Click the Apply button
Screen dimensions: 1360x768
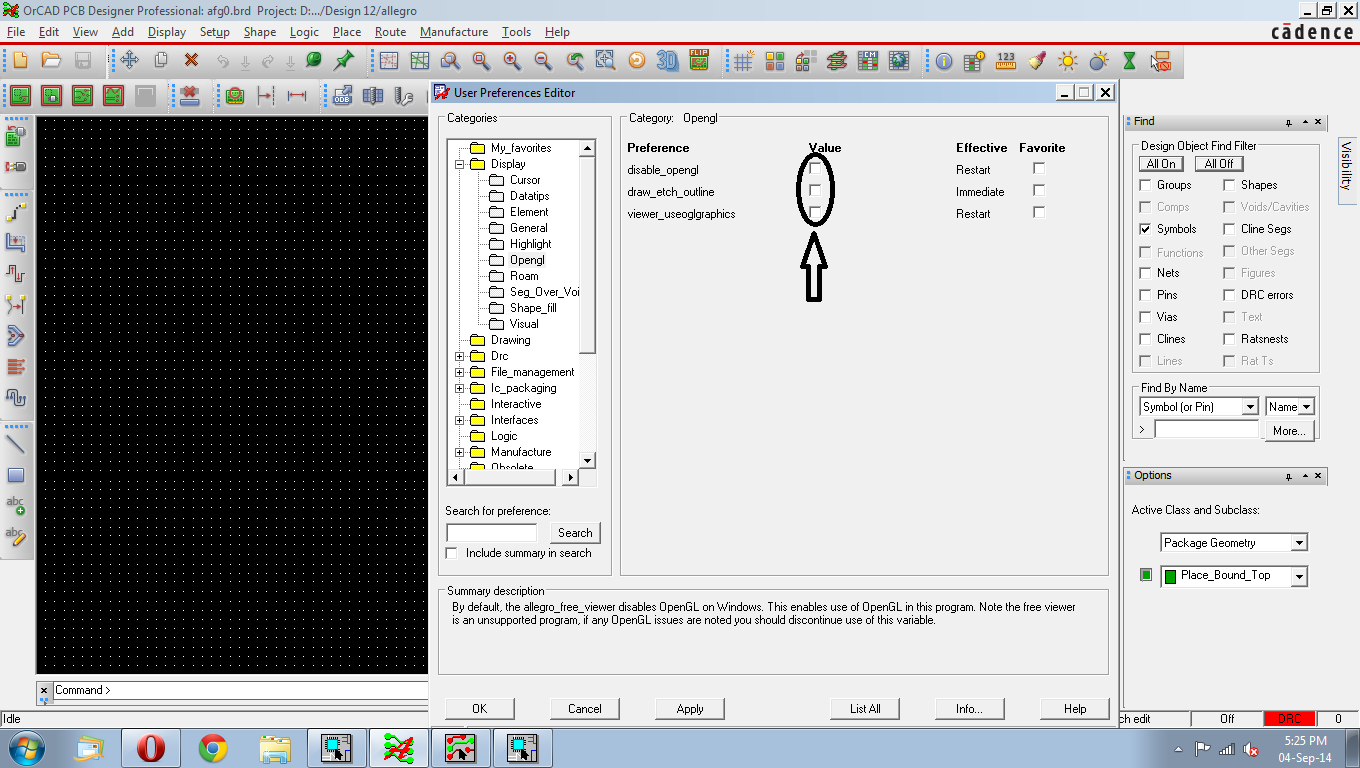pyautogui.click(x=690, y=709)
